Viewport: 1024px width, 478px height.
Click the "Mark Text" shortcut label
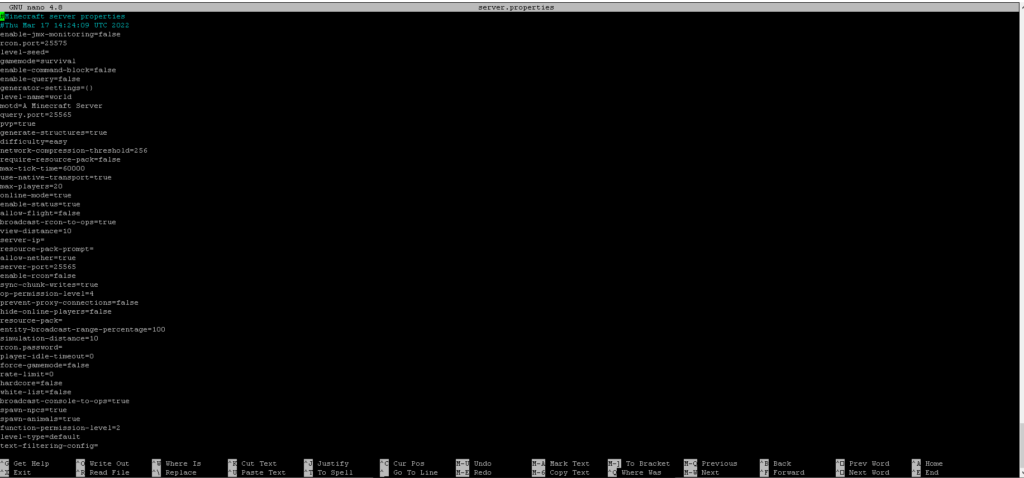click(569, 464)
